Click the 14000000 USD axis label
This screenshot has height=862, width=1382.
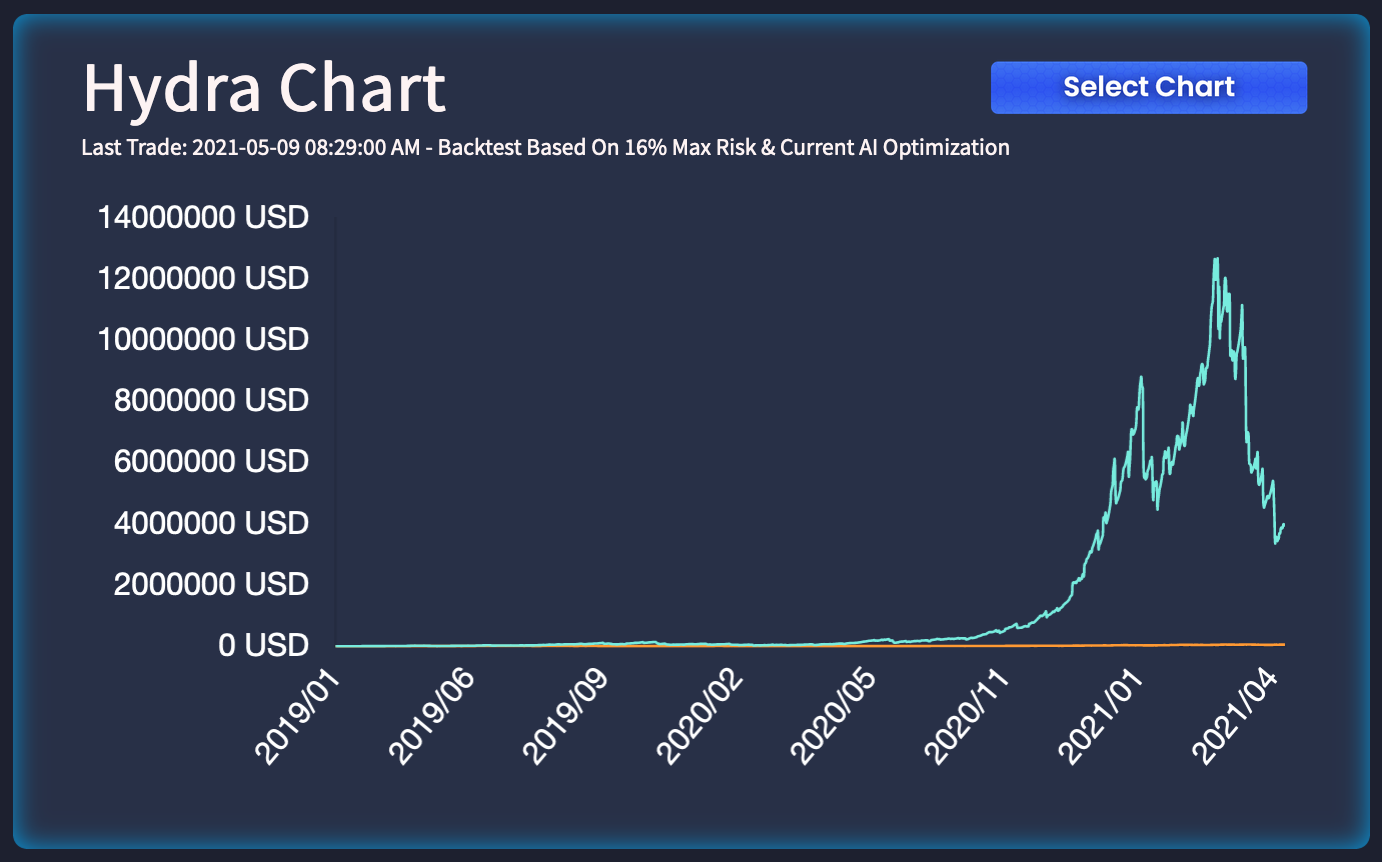click(204, 217)
